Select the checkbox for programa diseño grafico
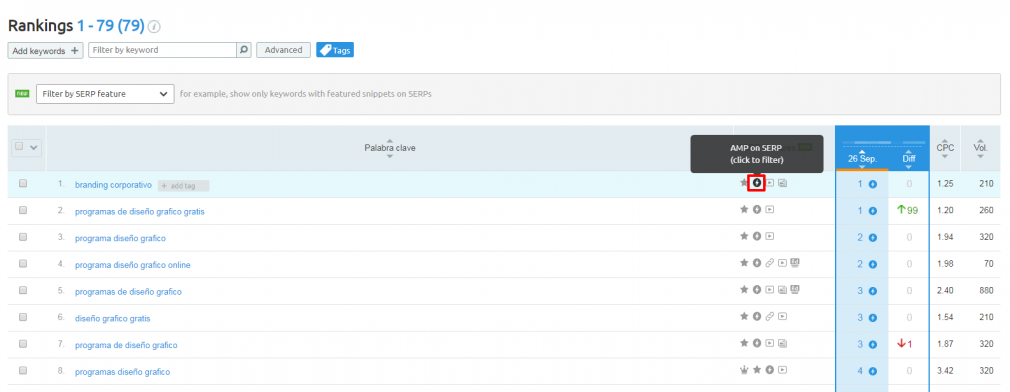1010x392 pixels. [23, 237]
